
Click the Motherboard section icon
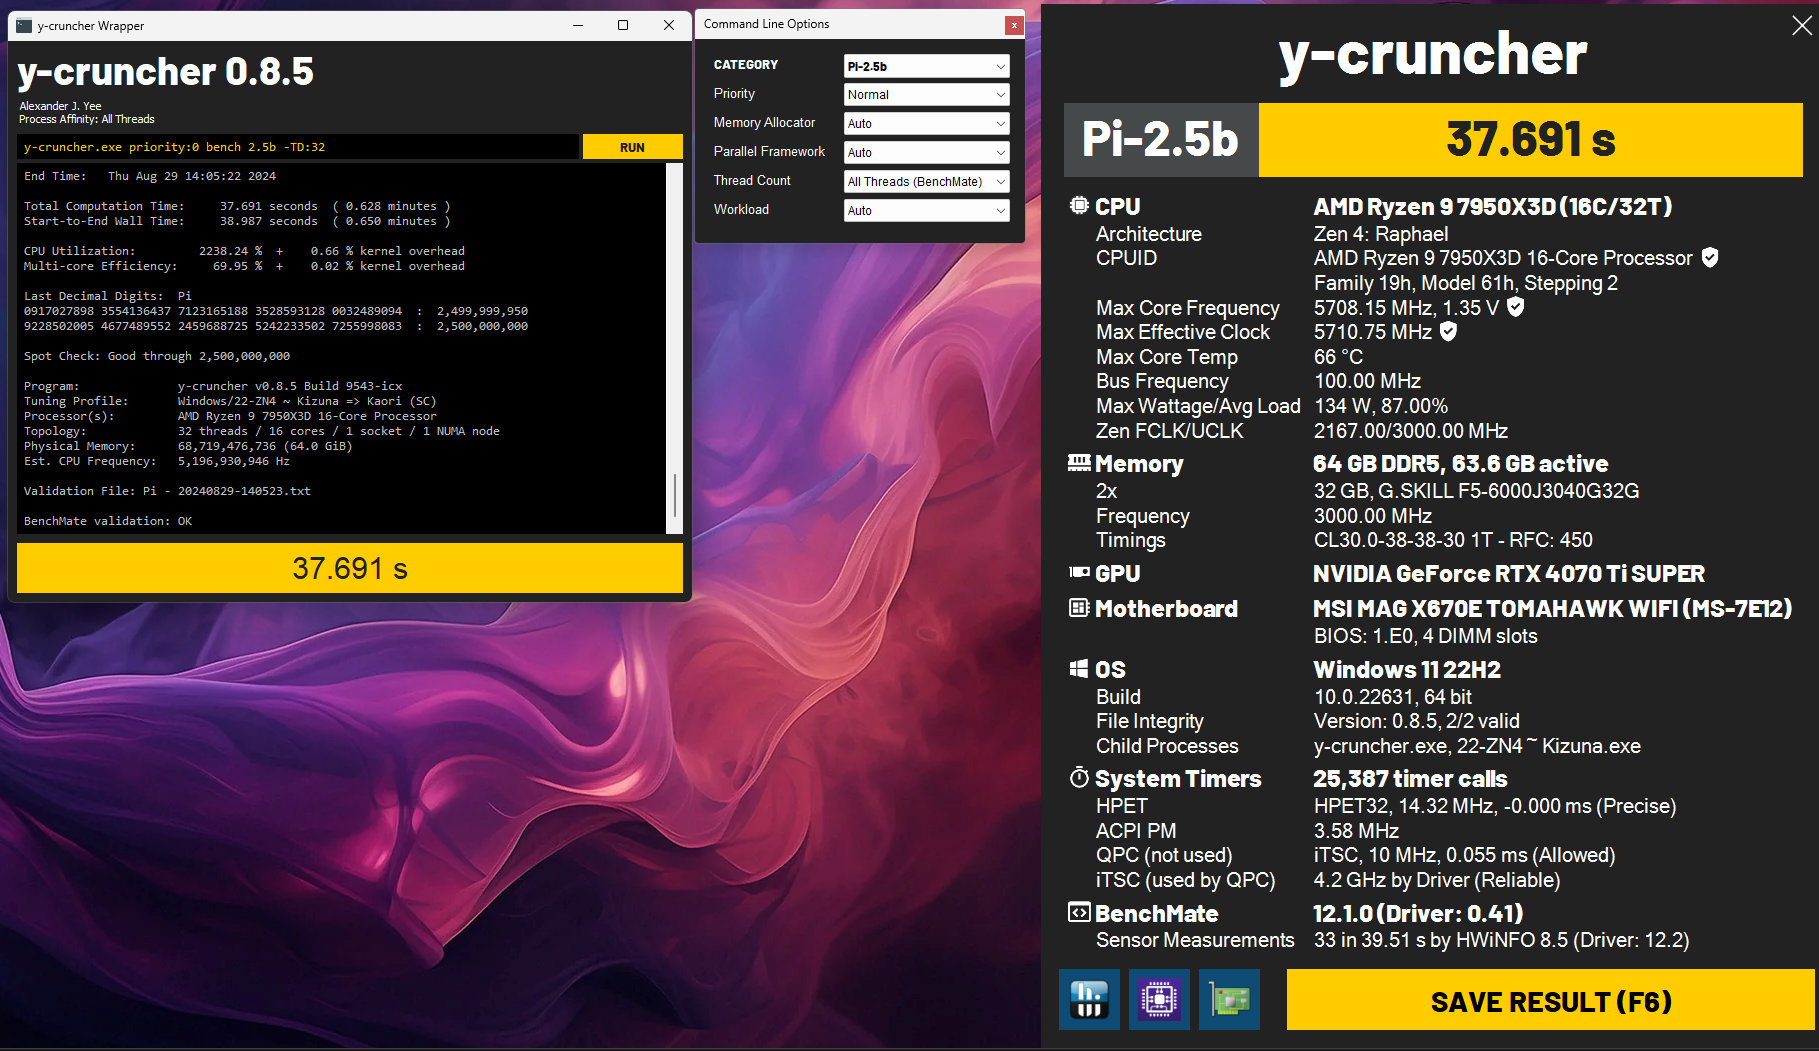click(x=1079, y=608)
